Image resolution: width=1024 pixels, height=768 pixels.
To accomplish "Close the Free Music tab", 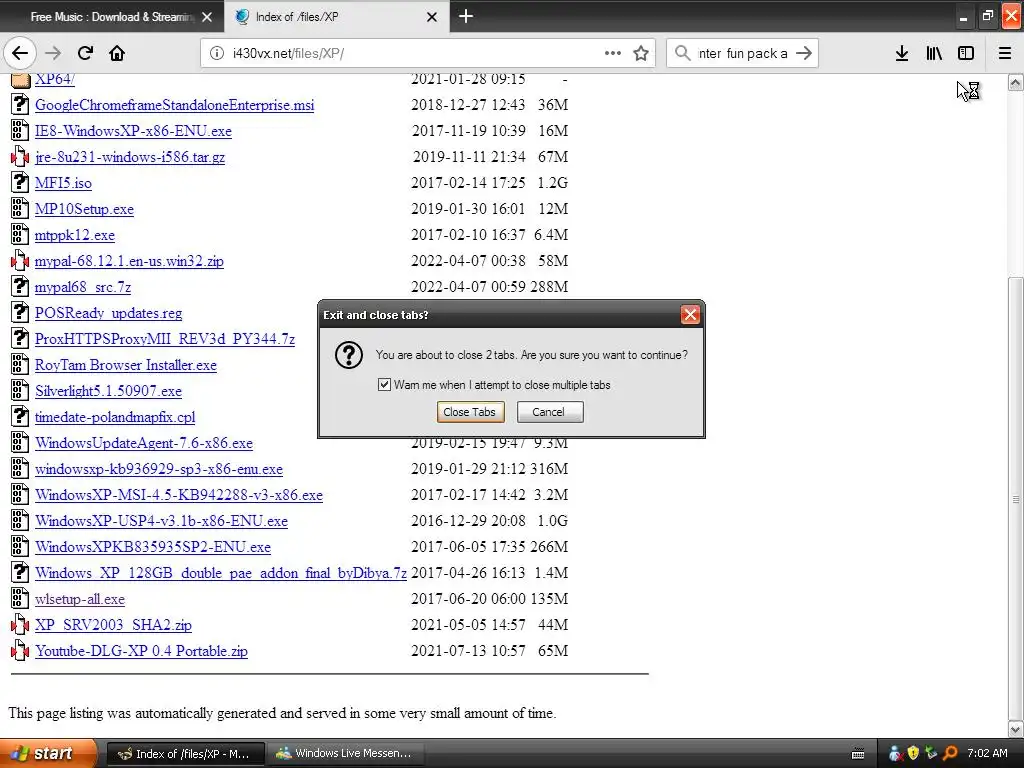I will [x=207, y=17].
